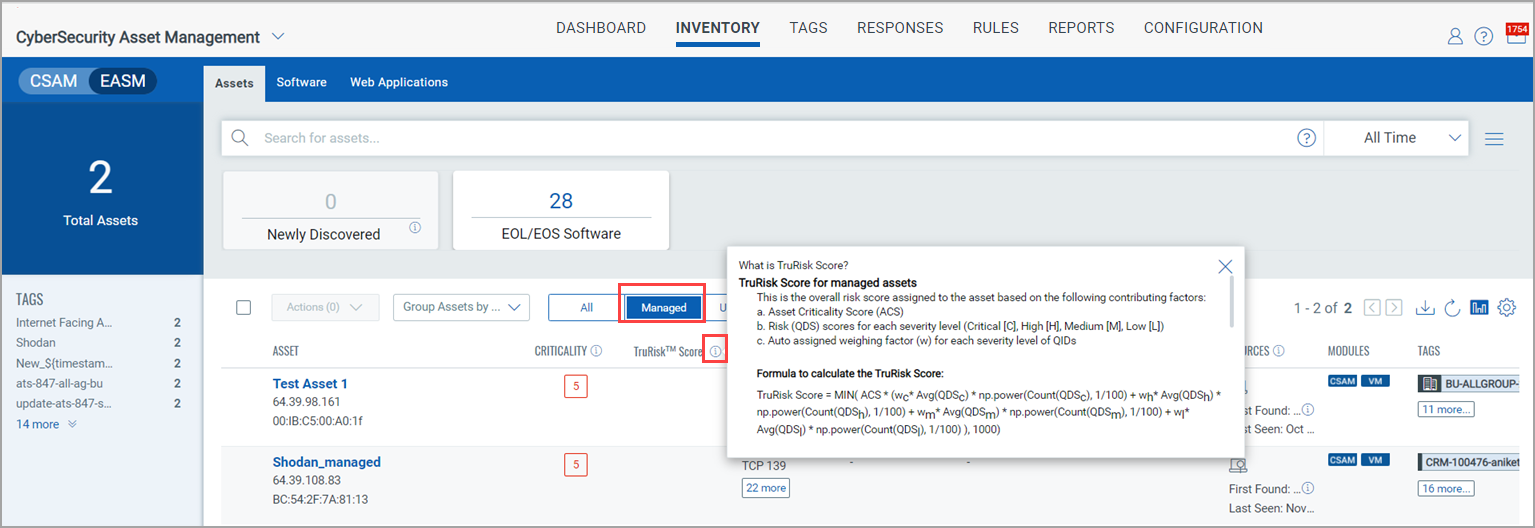Viewport: 1535px width, 528px height.
Task: Tick the select-all assets checkbox
Action: [243, 307]
